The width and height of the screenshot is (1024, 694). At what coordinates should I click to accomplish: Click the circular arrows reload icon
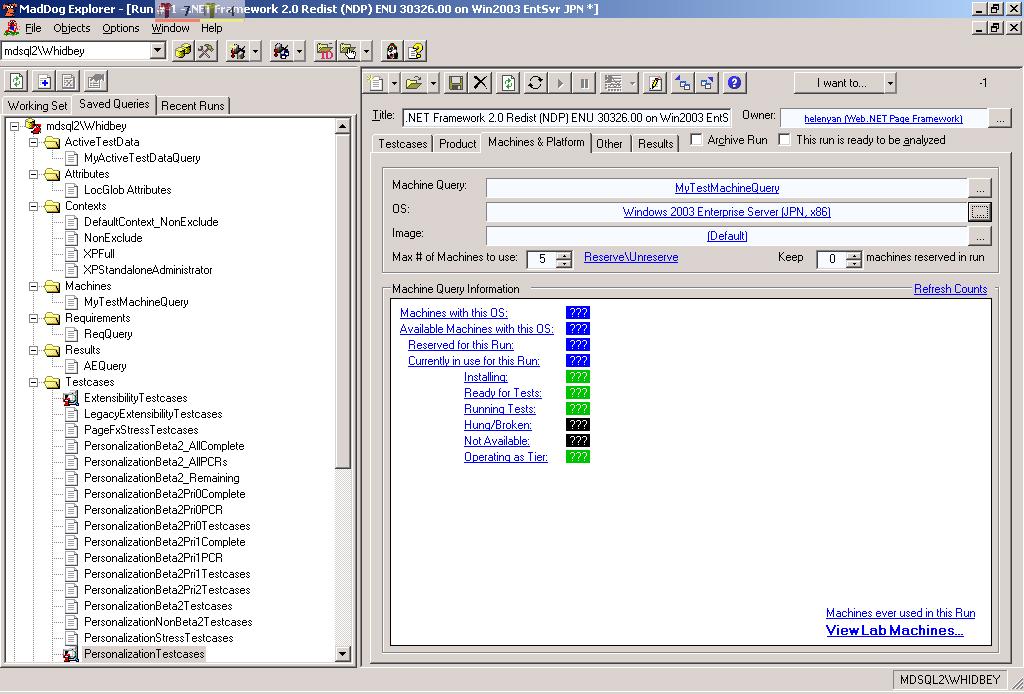[536, 83]
